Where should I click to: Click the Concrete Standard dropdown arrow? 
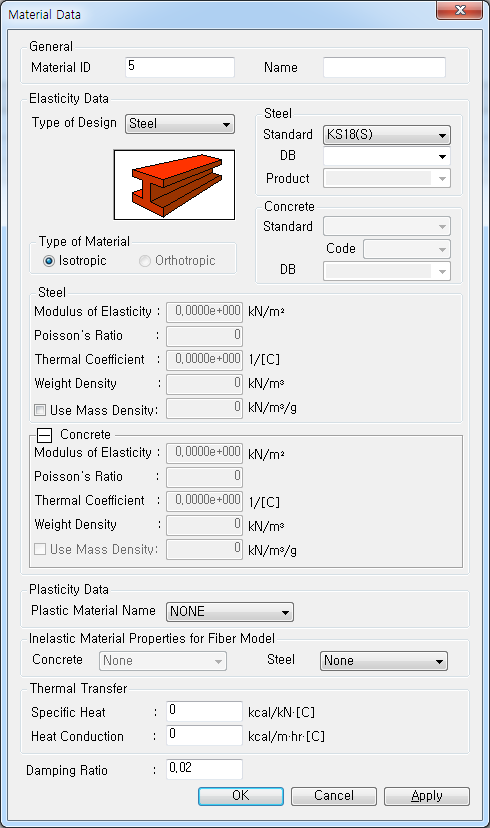click(442, 227)
